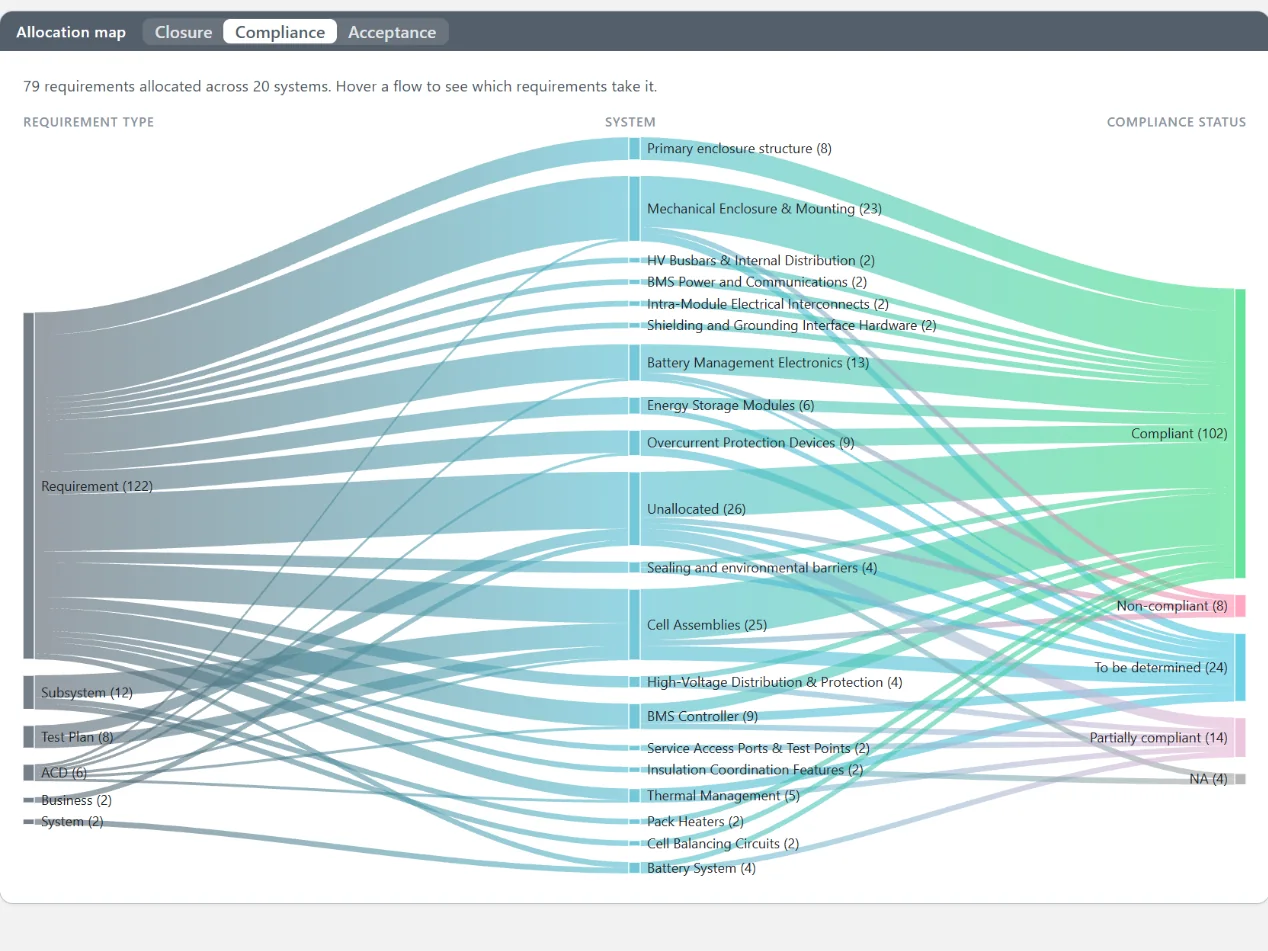The image size is (1268, 951).
Task: Click the green Compliant status bar
Action: (x=1241, y=434)
